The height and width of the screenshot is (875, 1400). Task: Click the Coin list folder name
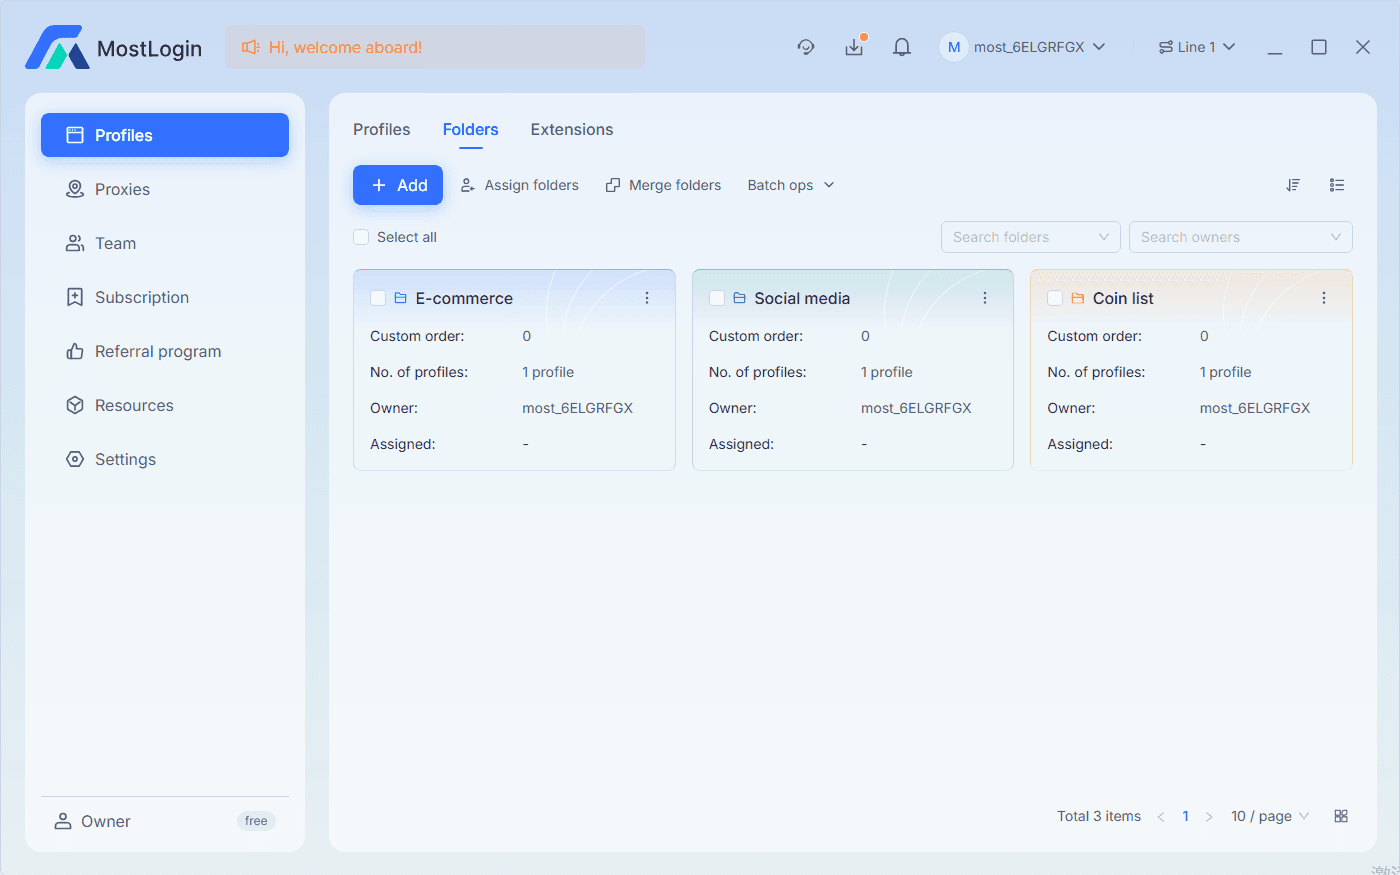pyautogui.click(x=1123, y=298)
